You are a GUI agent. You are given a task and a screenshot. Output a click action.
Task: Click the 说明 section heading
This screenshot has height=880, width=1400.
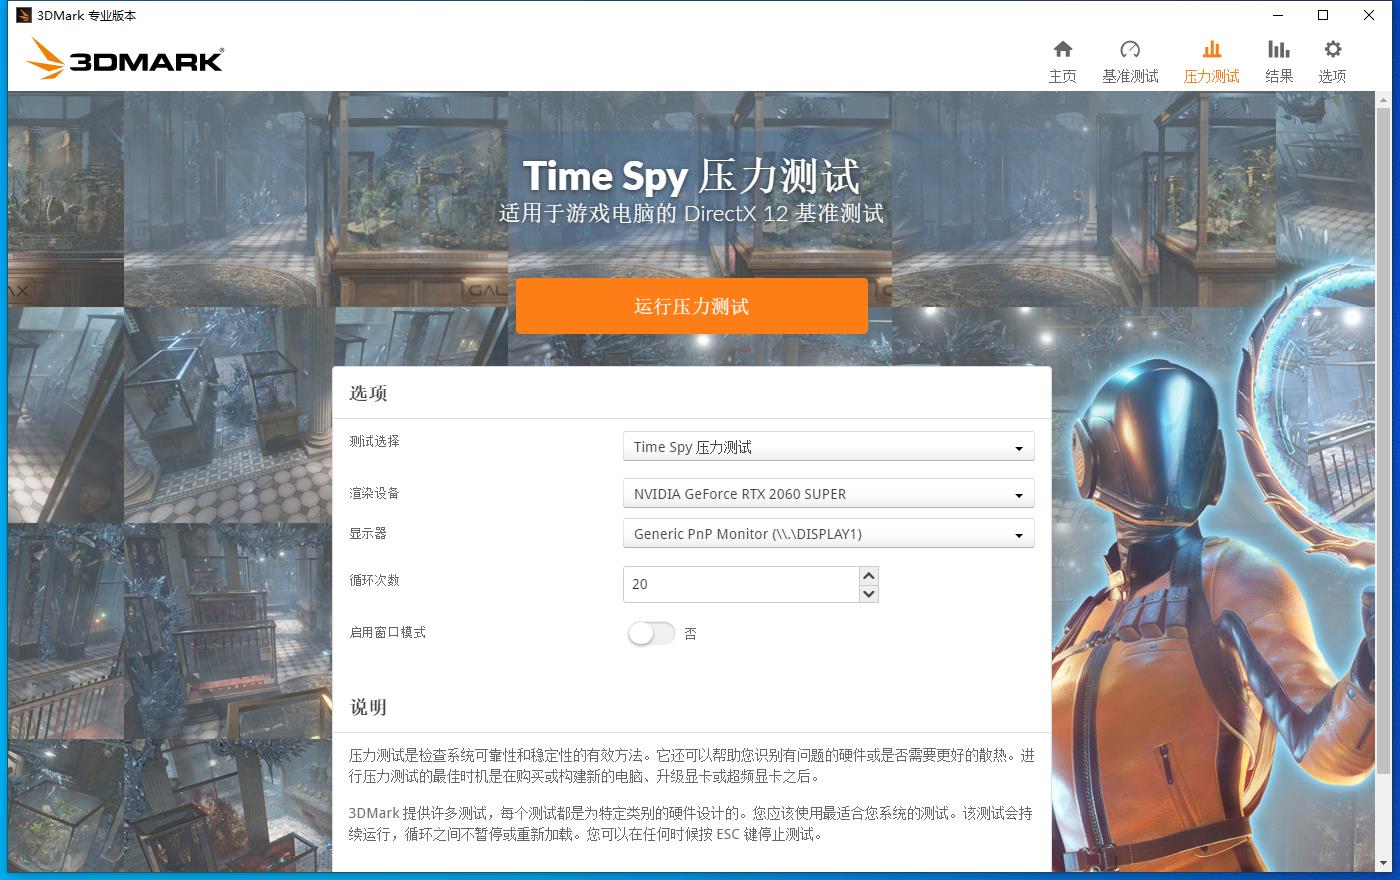(x=368, y=707)
